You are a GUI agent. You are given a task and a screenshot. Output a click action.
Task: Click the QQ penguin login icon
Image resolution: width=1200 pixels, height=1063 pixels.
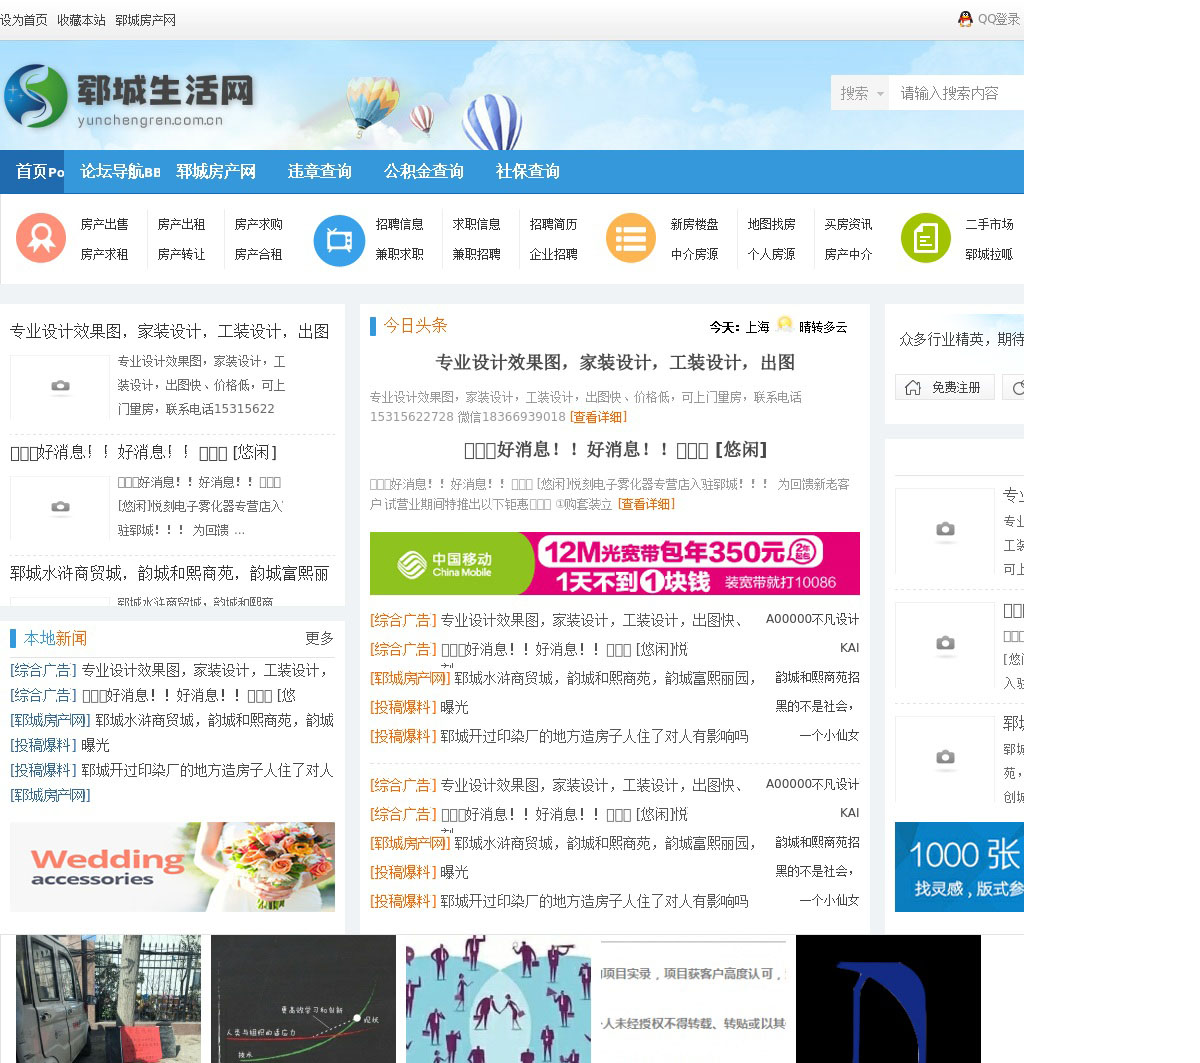pyautogui.click(x=965, y=19)
